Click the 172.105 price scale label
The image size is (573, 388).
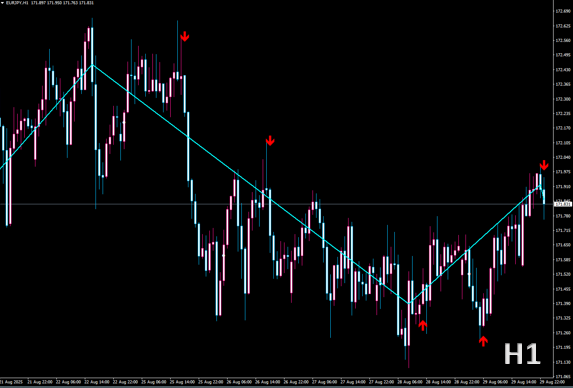point(563,143)
